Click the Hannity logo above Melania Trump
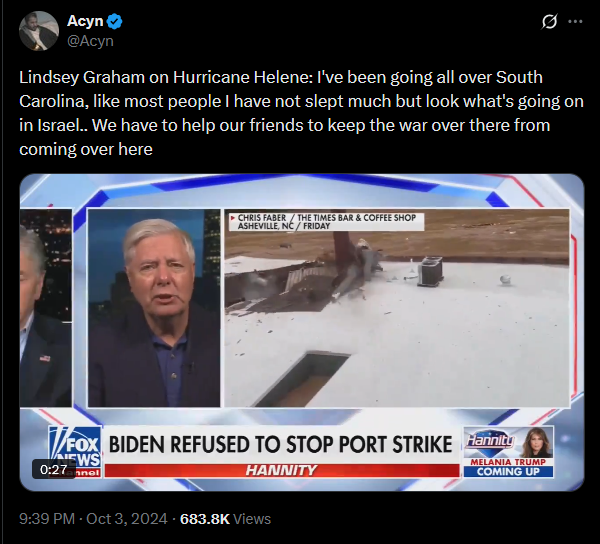Screen dimensions: 600x544 [491, 440]
